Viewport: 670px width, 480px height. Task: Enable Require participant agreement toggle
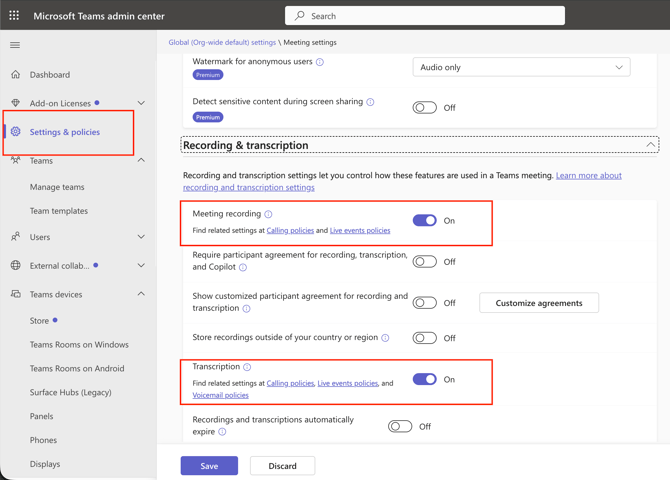pos(424,262)
